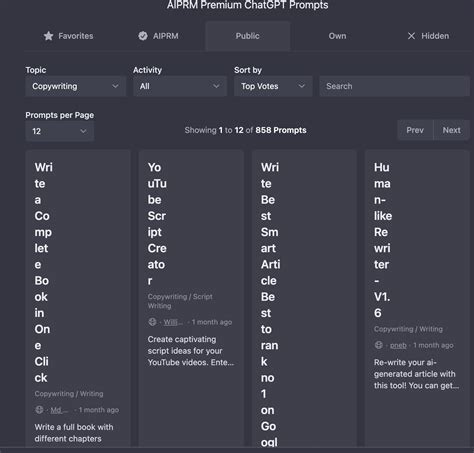This screenshot has height=453, width=474.
Task: Switch to the AIPRM tab
Action: (x=158, y=36)
